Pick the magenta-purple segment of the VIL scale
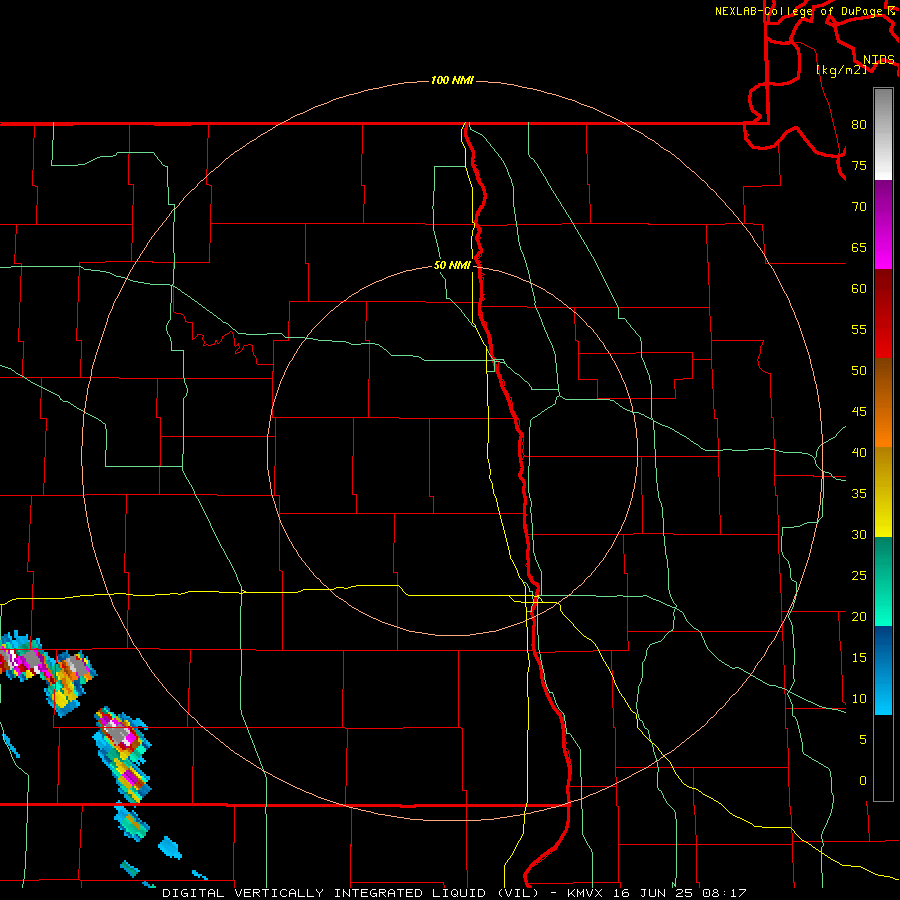The image size is (900, 900). point(883,224)
